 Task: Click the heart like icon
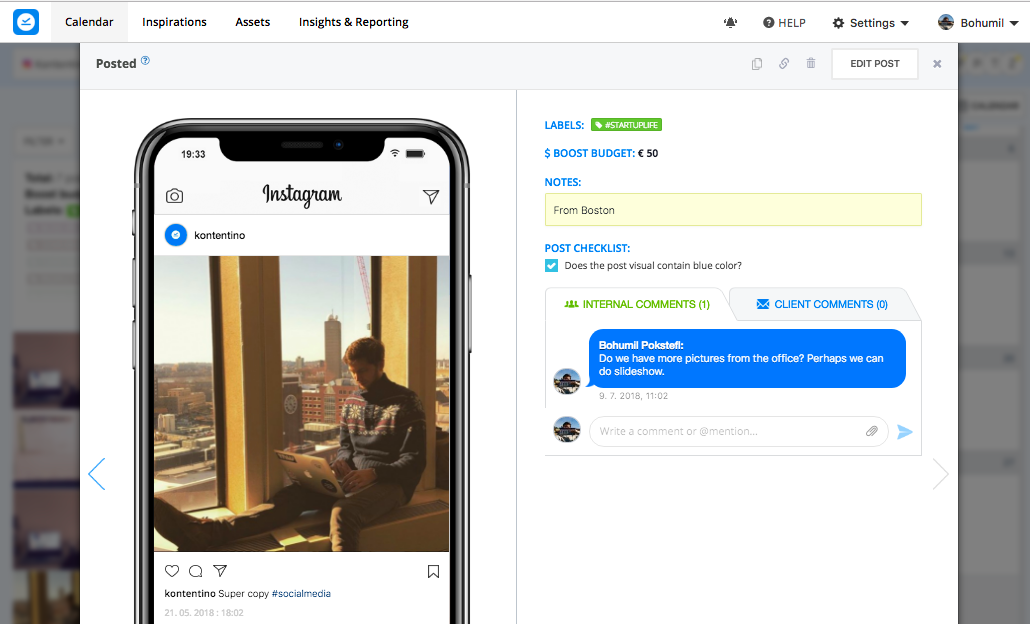tap(171, 571)
